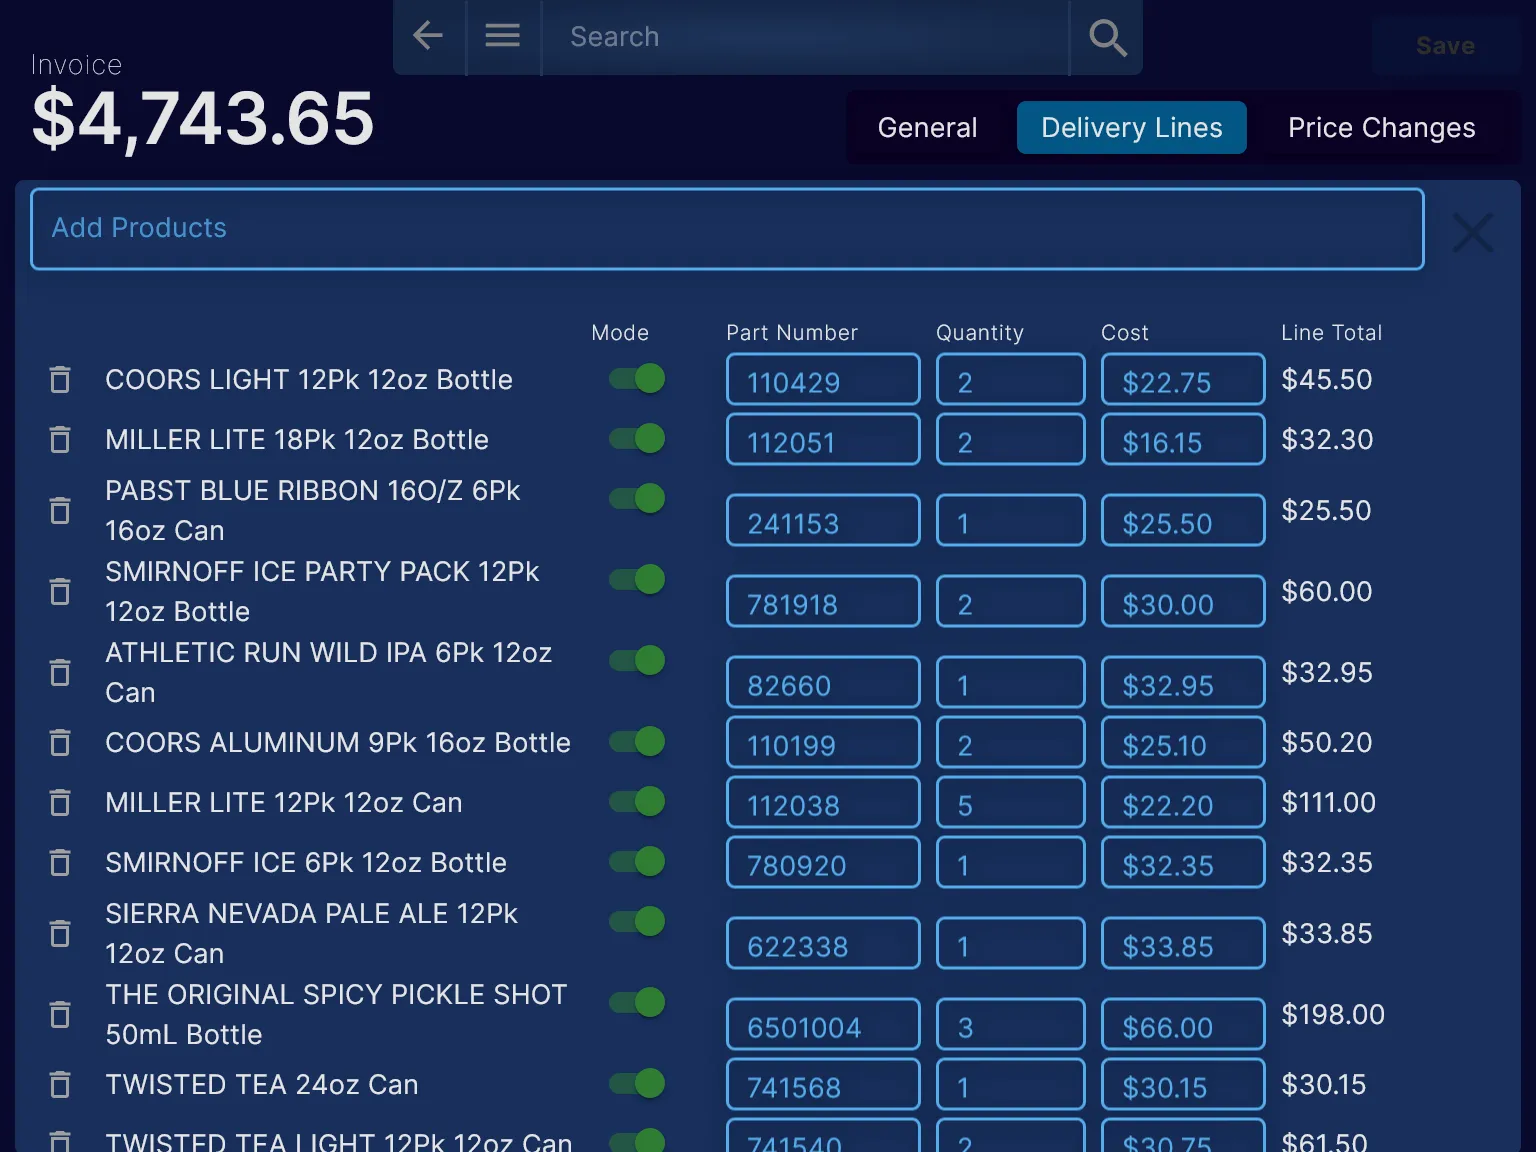Edit part number 741568 field
This screenshot has width=1536, height=1152.
pyautogui.click(x=823, y=1085)
